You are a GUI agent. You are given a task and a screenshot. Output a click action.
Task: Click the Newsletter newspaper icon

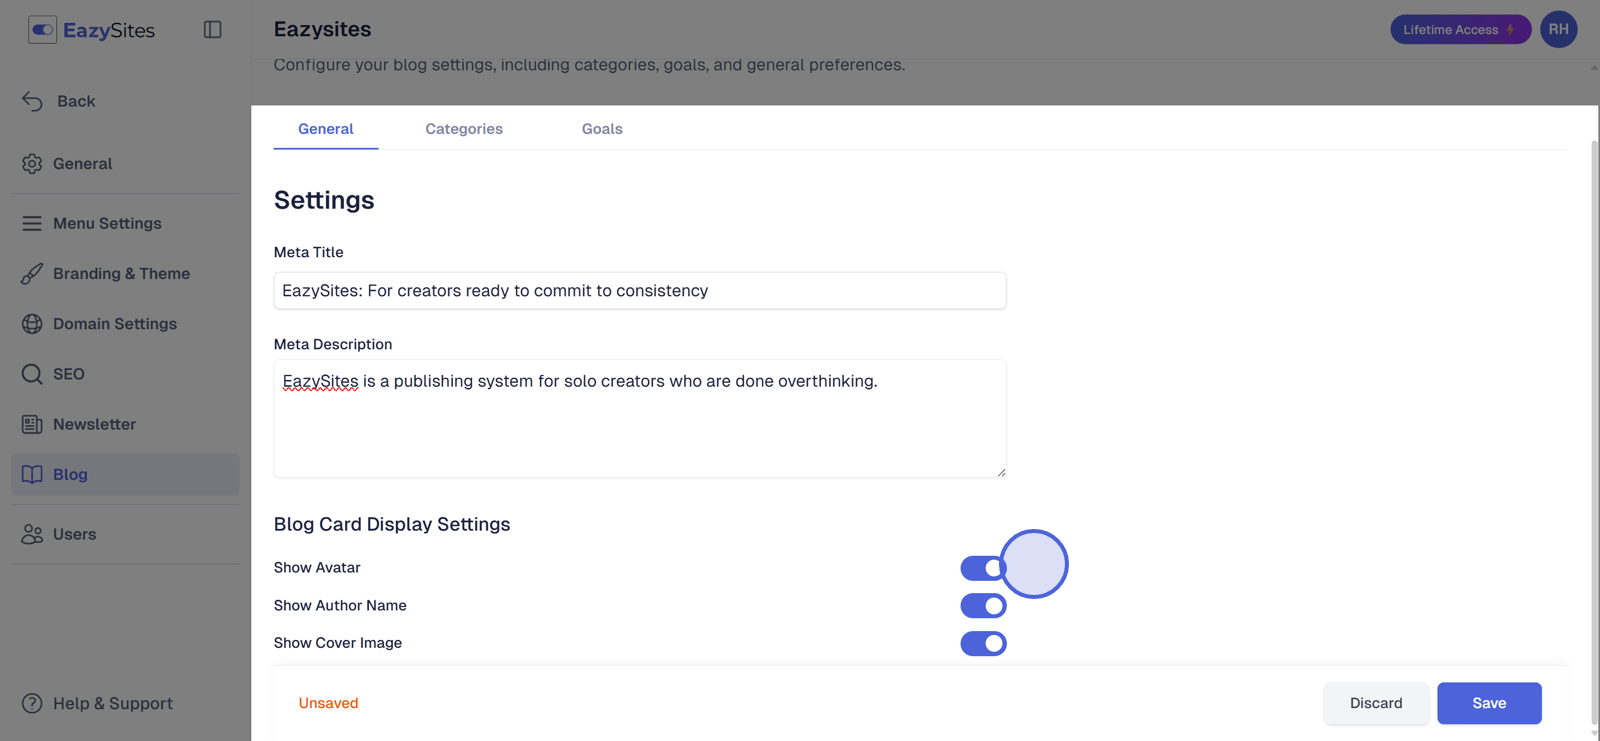click(x=32, y=424)
